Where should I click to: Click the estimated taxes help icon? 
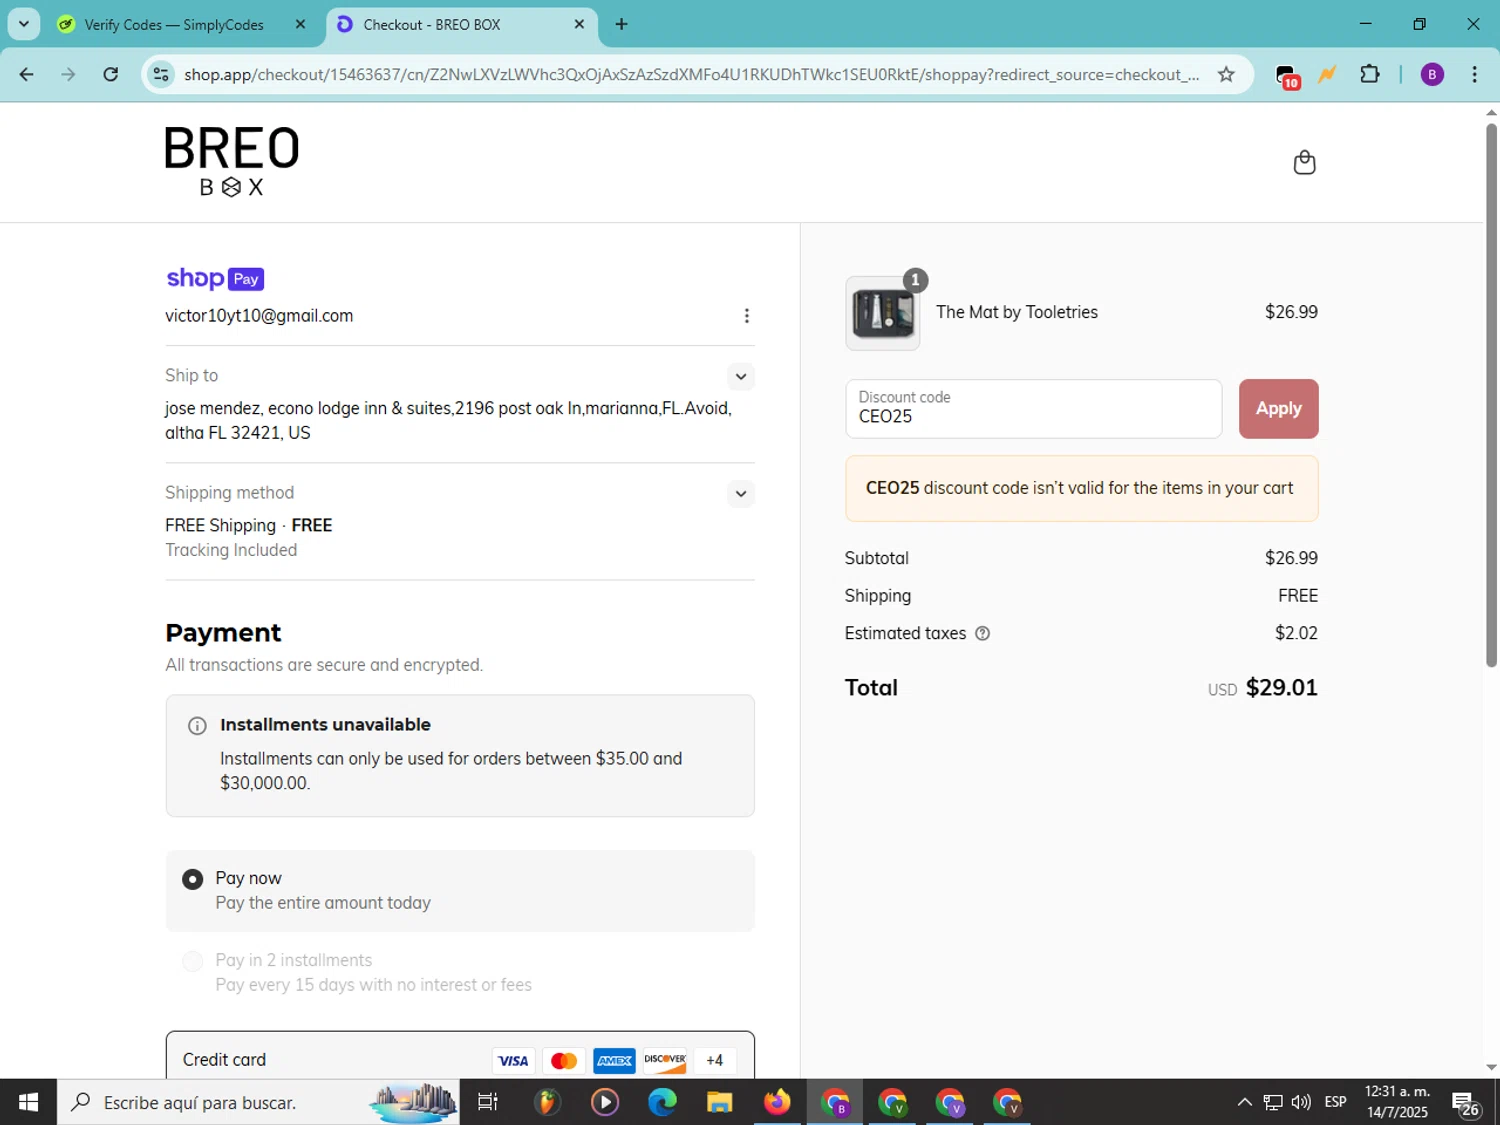pos(982,633)
